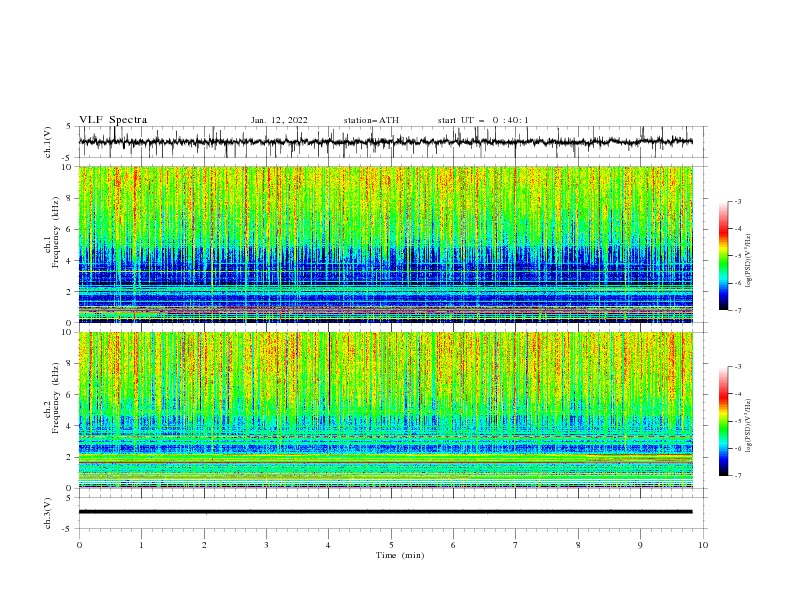Click the log(PSD) label of the upper colorbar

pyautogui.click(x=748, y=261)
